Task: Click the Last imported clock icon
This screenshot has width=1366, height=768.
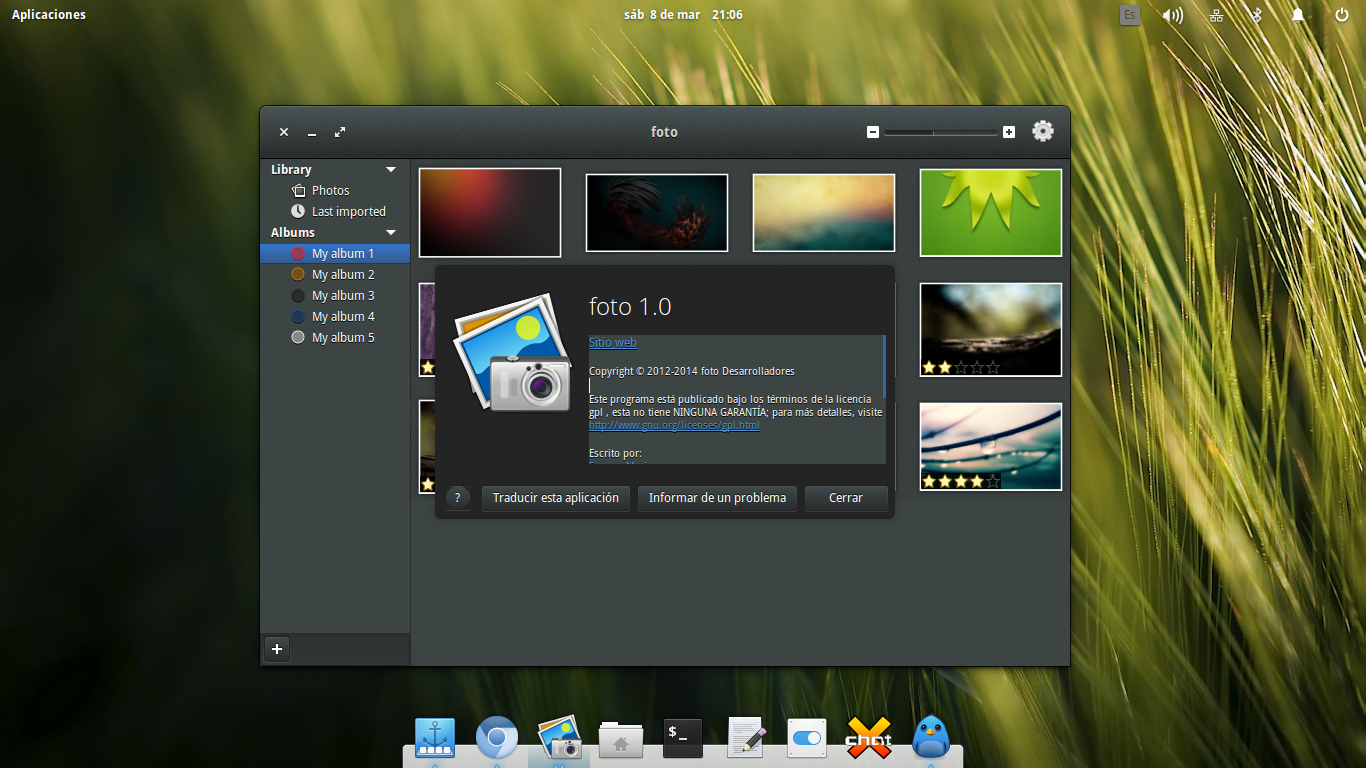Action: (x=298, y=211)
